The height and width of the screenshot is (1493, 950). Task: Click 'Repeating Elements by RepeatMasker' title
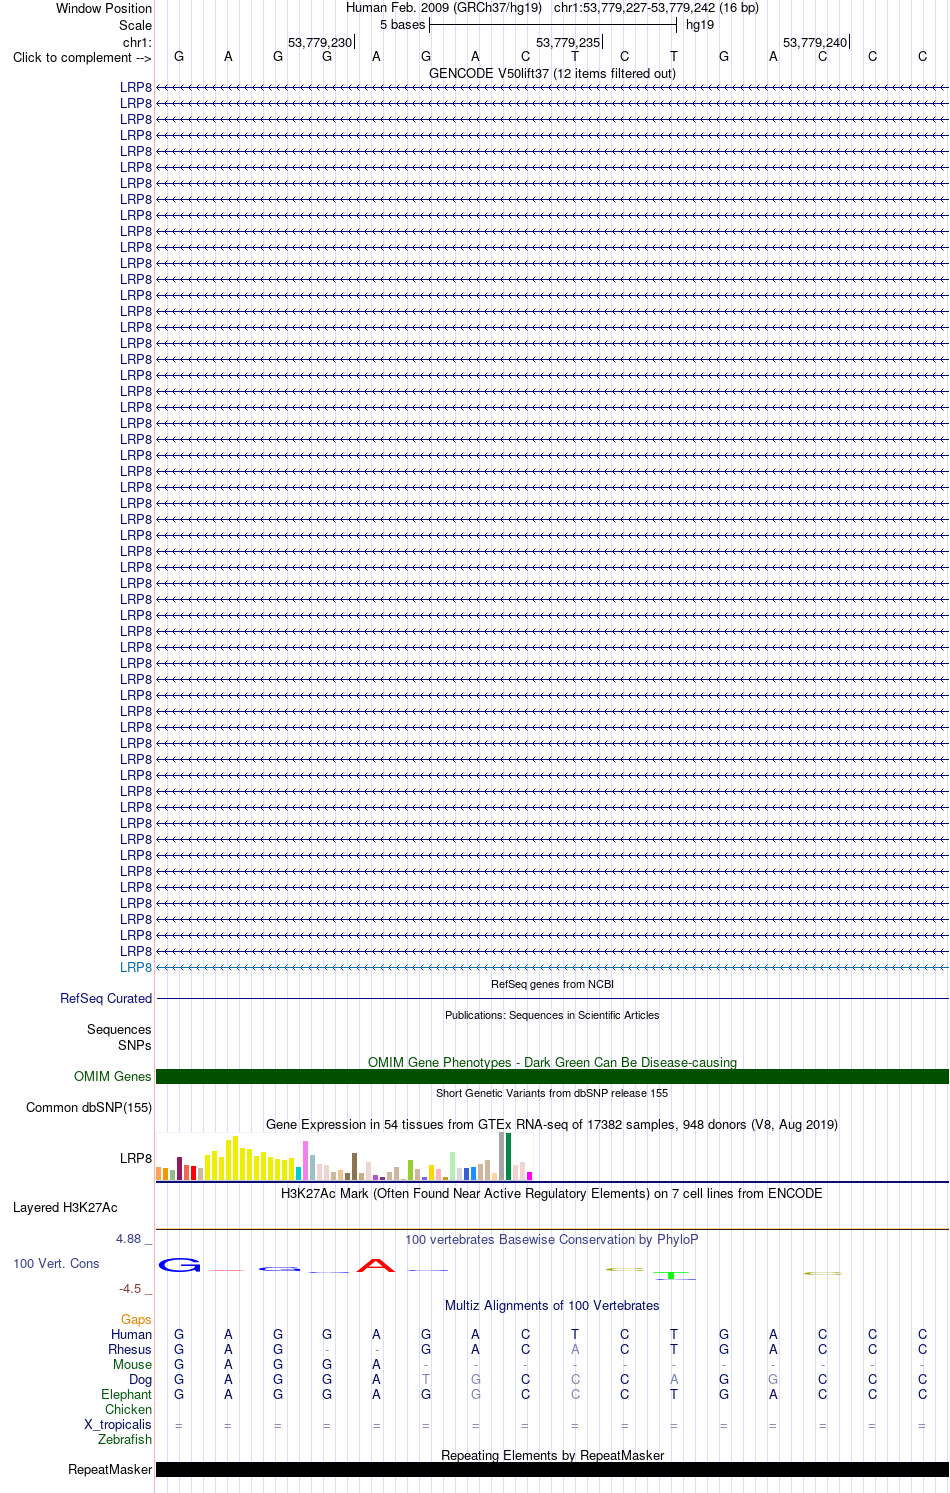(552, 1455)
